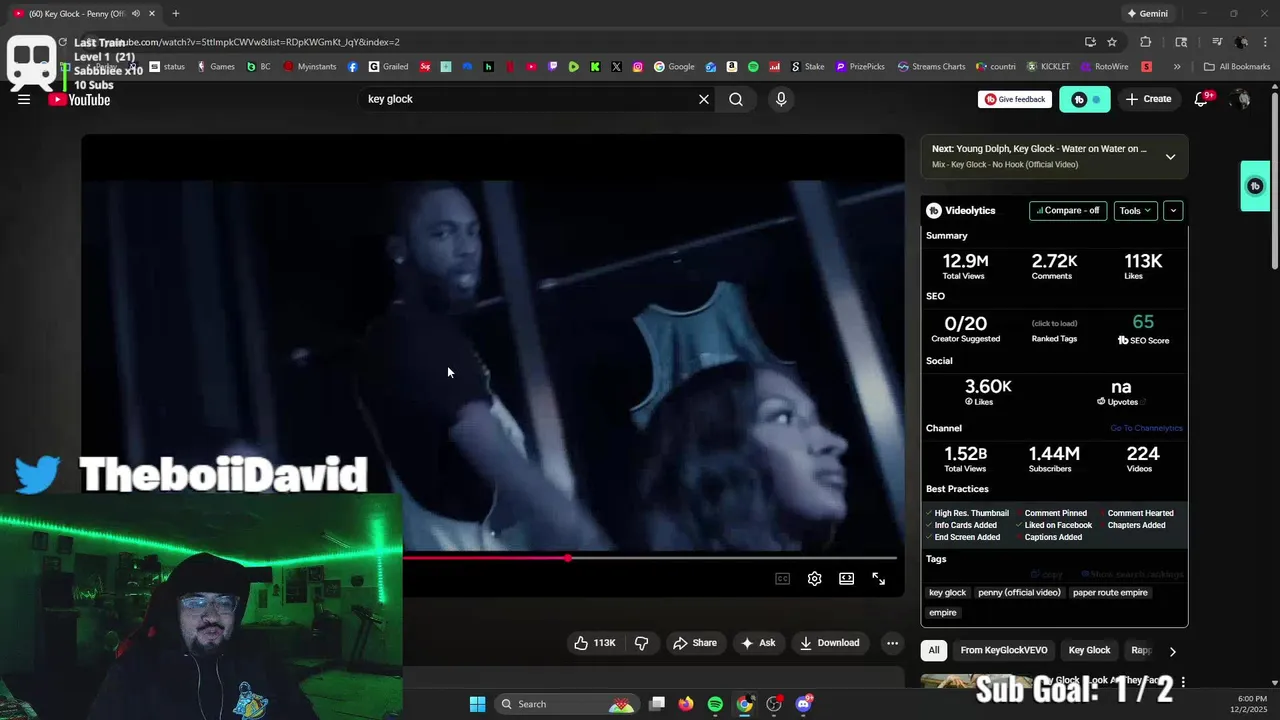
Task: Open the YouTube hamburger guide menu
Action: [24, 99]
